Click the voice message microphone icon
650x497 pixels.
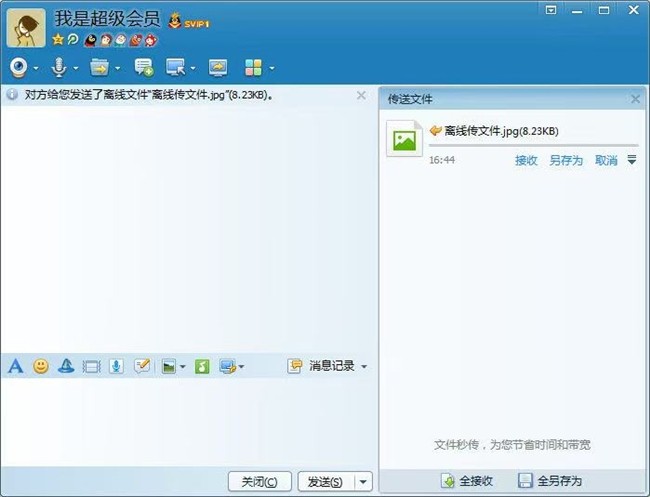point(117,366)
